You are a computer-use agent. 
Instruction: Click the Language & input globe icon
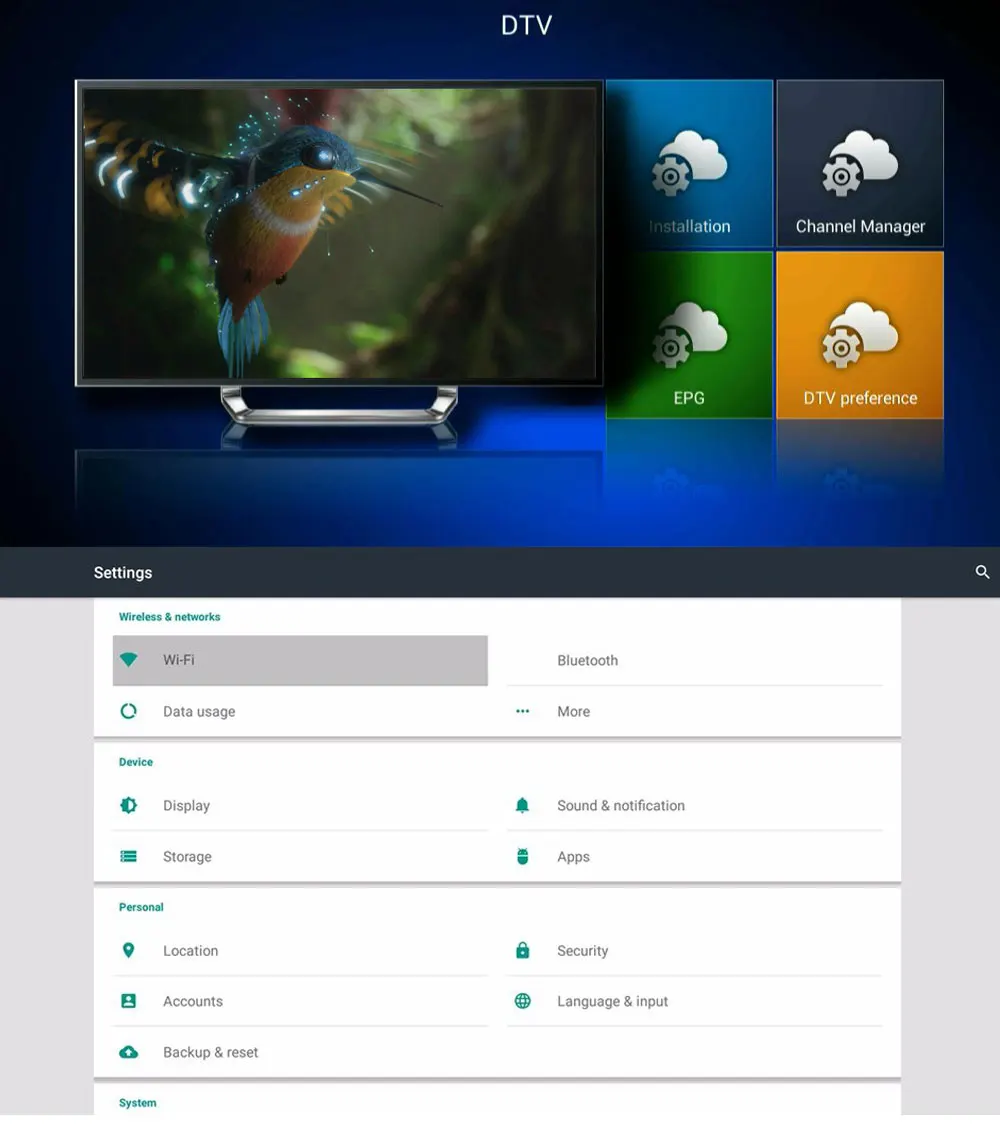coord(523,1000)
